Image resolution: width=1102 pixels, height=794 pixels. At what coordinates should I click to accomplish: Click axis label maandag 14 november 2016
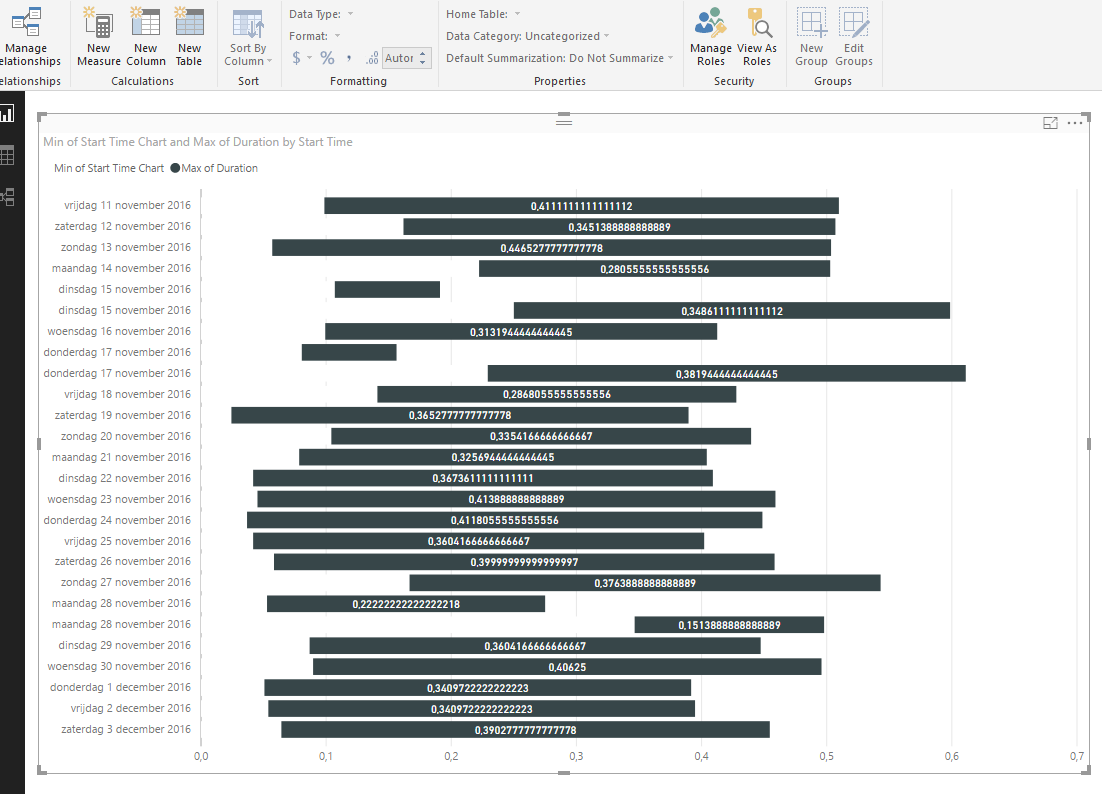tap(121, 268)
